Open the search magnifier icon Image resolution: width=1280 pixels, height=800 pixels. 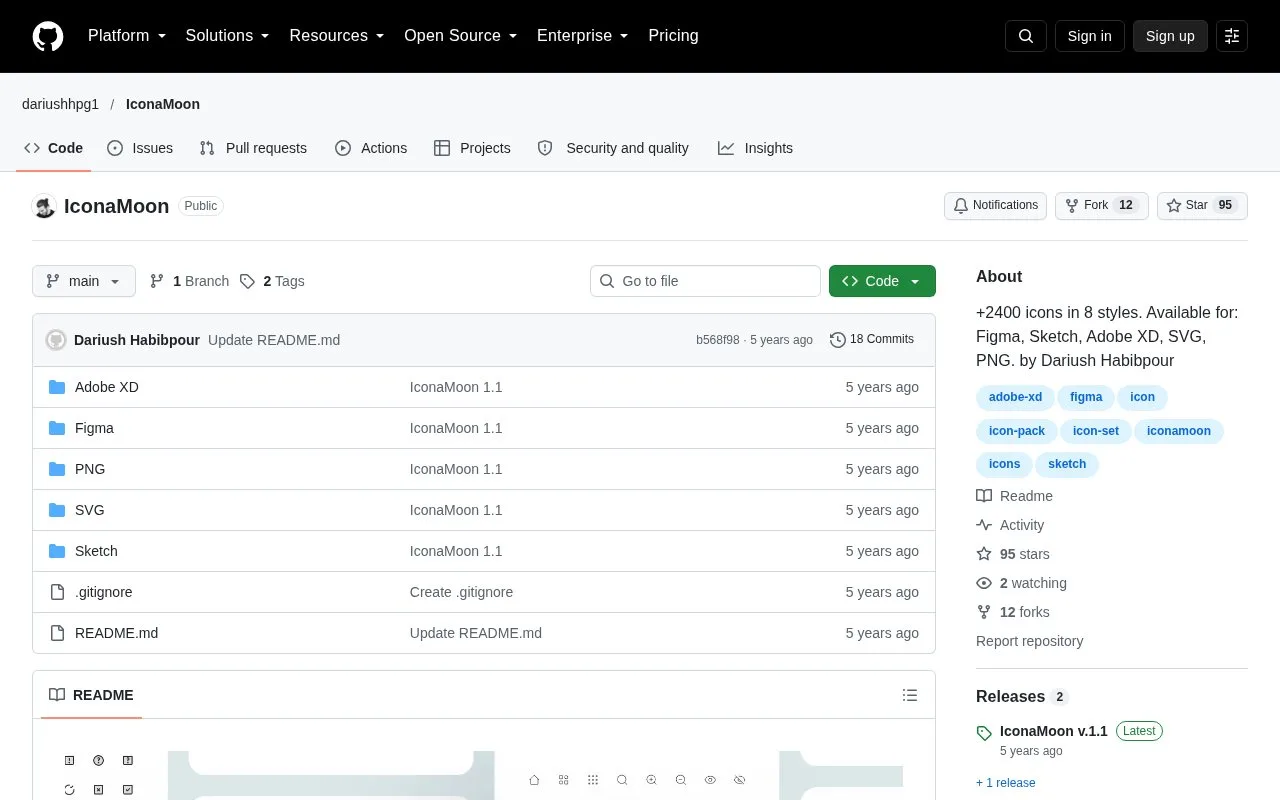click(1026, 36)
